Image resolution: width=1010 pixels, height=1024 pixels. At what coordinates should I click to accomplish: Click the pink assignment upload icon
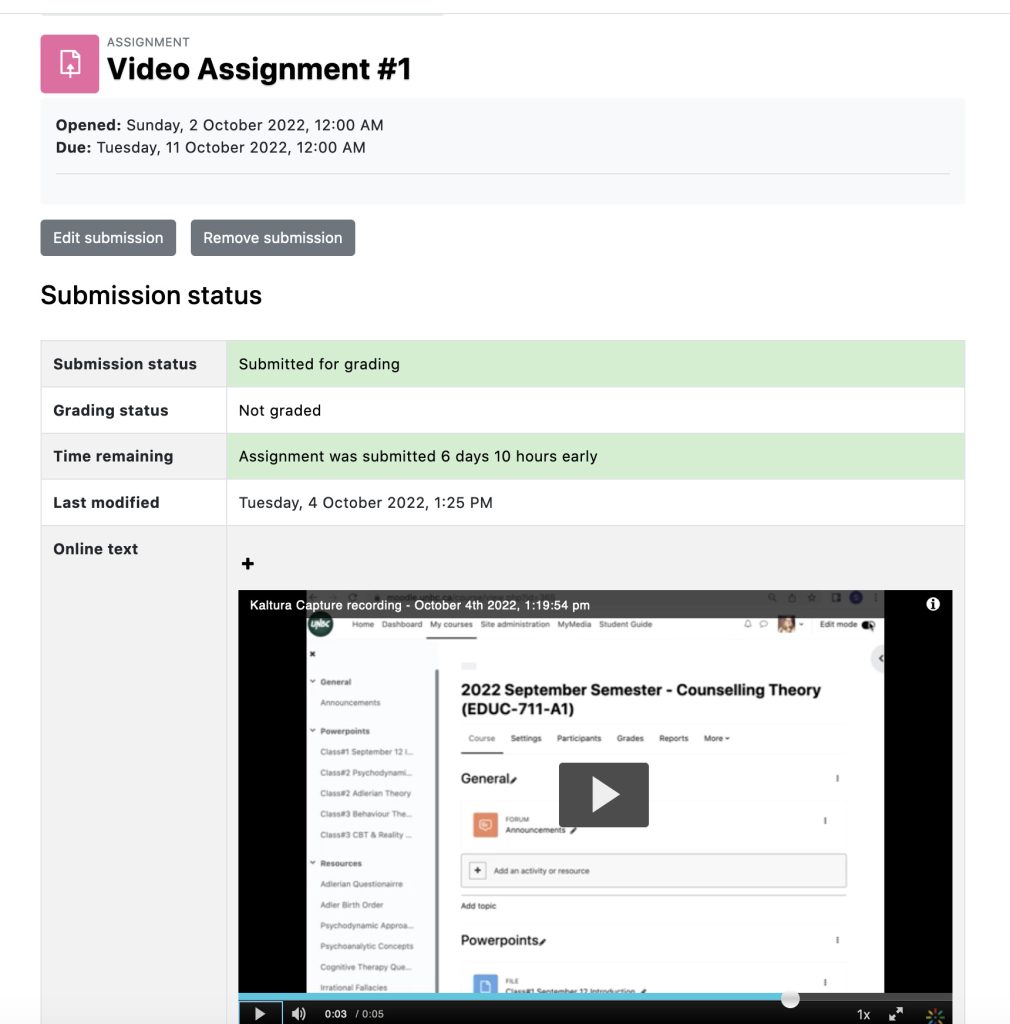coord(68,63)
